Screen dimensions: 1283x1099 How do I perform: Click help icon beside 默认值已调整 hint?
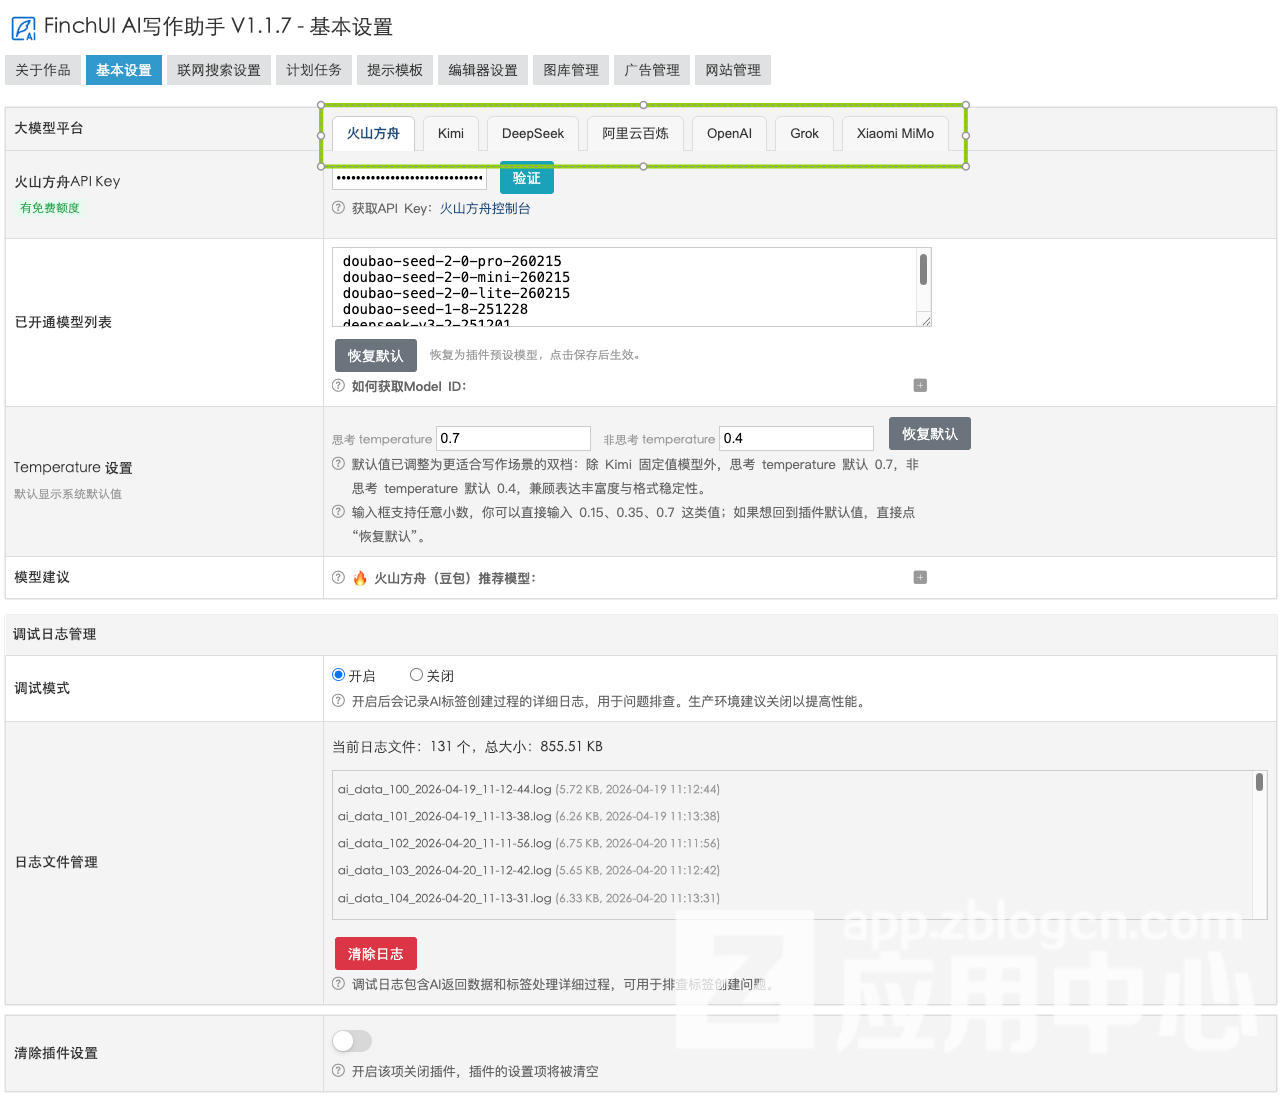338,464
